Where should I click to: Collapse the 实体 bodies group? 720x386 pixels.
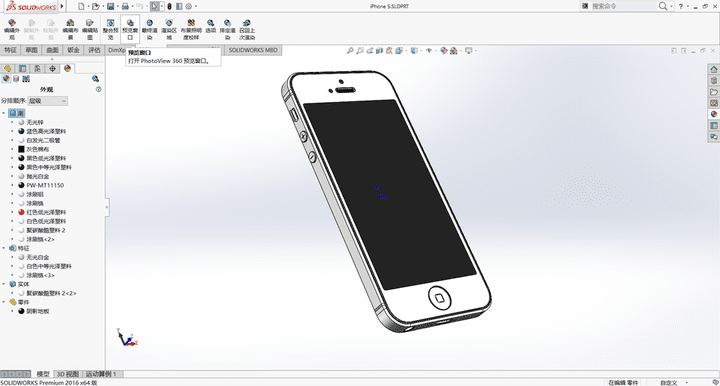tap(4, 284)
